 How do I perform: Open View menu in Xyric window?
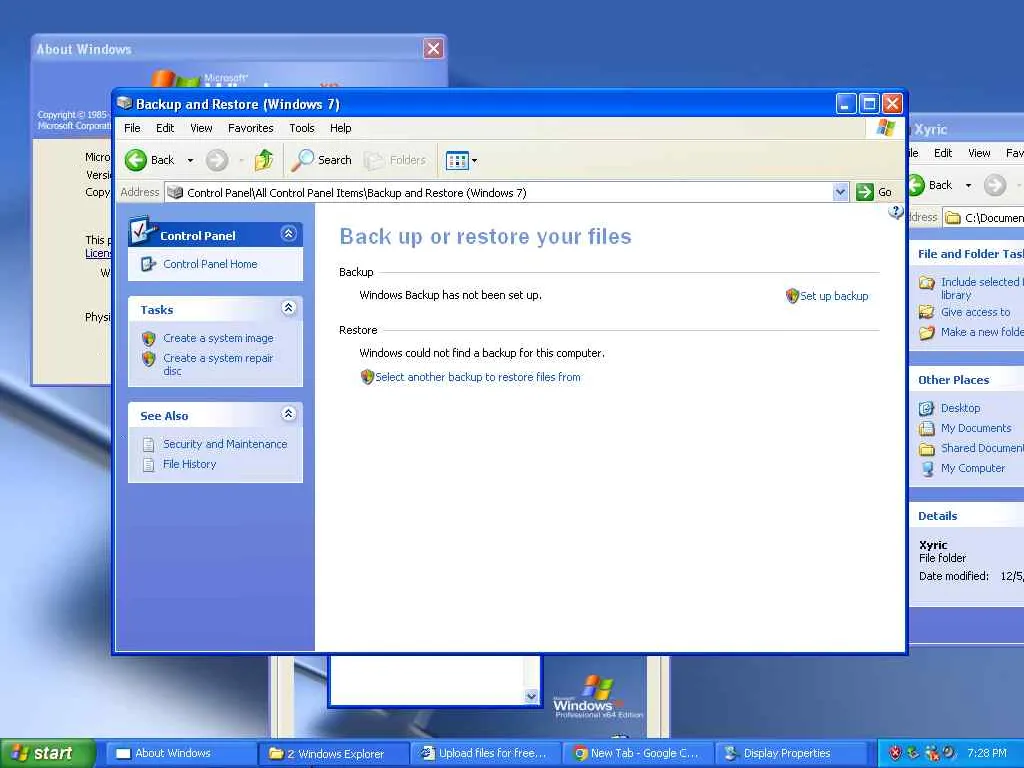pyautogui.click(x=979, y=153)
